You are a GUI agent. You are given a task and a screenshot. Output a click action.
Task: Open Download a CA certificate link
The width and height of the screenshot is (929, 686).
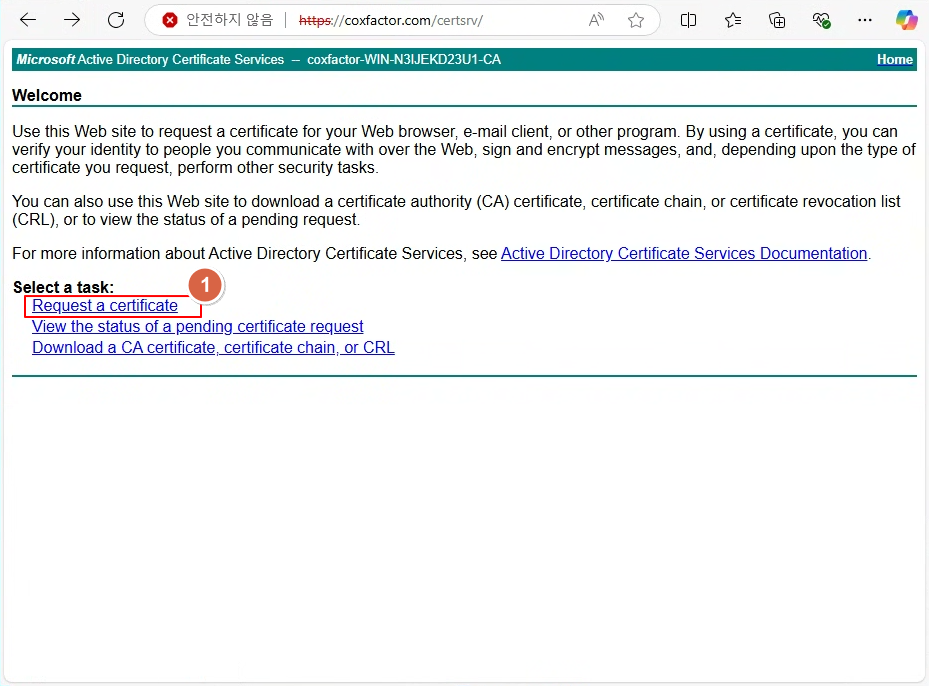213,348
